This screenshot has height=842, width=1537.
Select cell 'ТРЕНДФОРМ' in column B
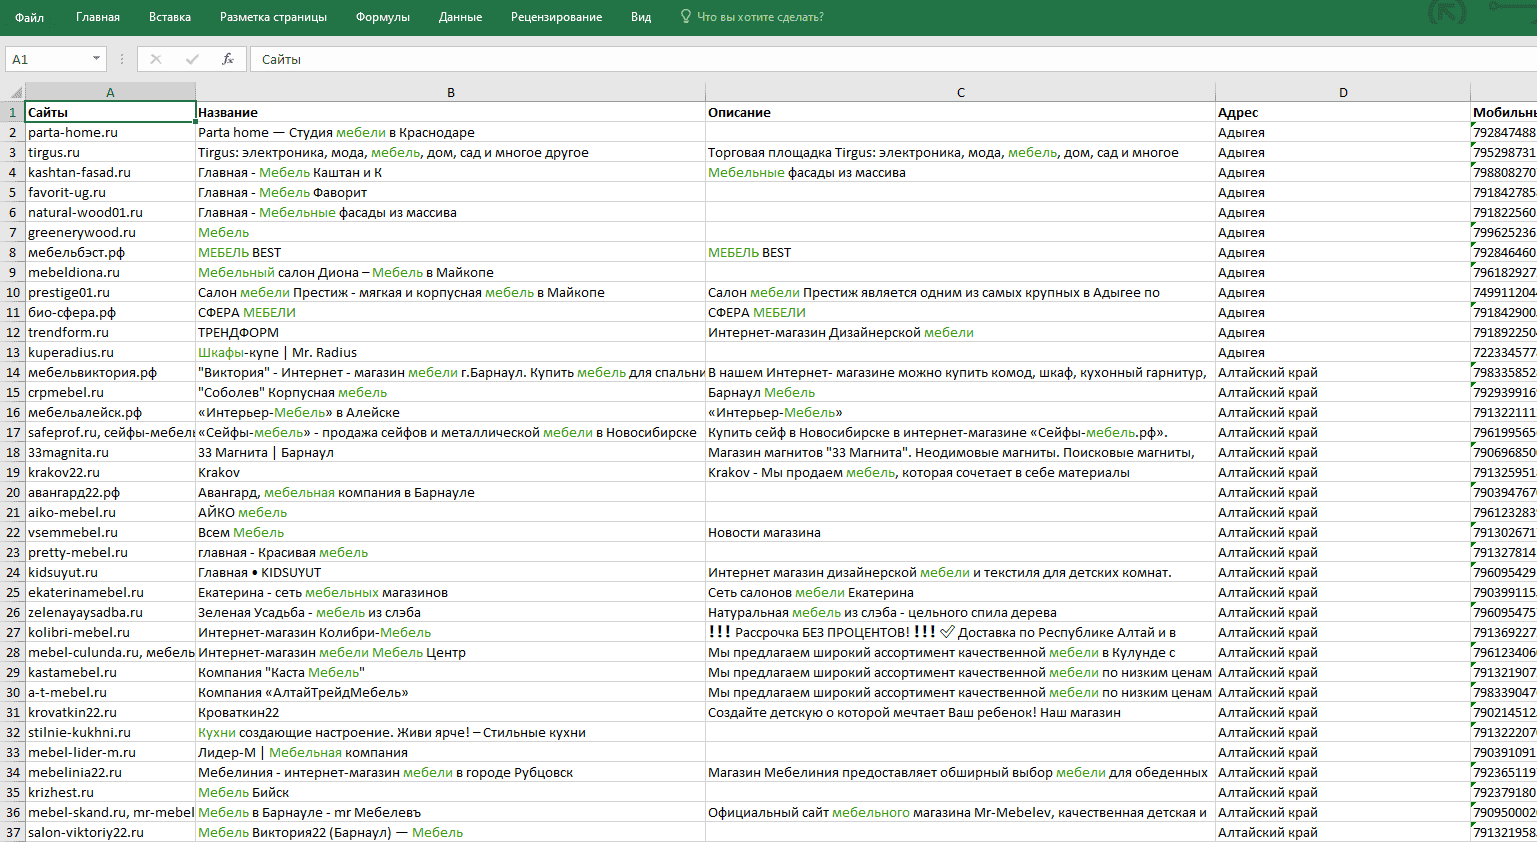click(x=451, y=332)
